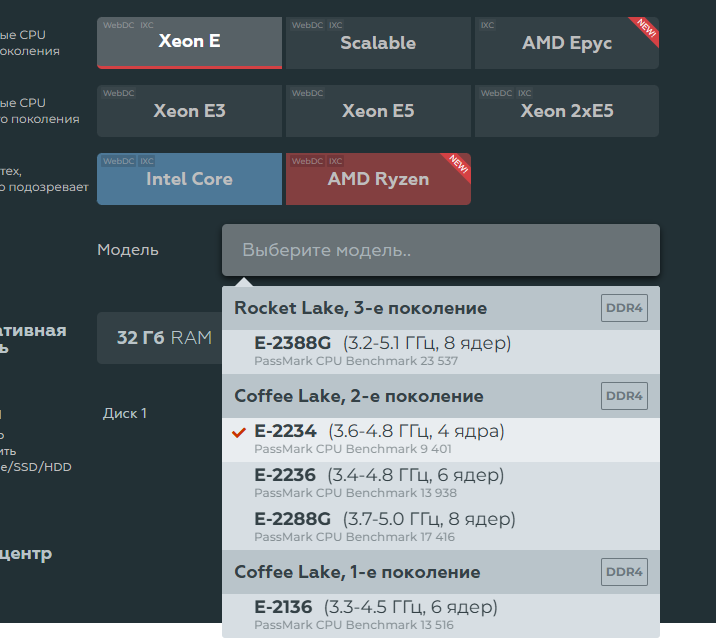The width and height of the screenshot is (716, 640).
Task: Choose the red AMD Ryzen tab
Action: (378, 178)
